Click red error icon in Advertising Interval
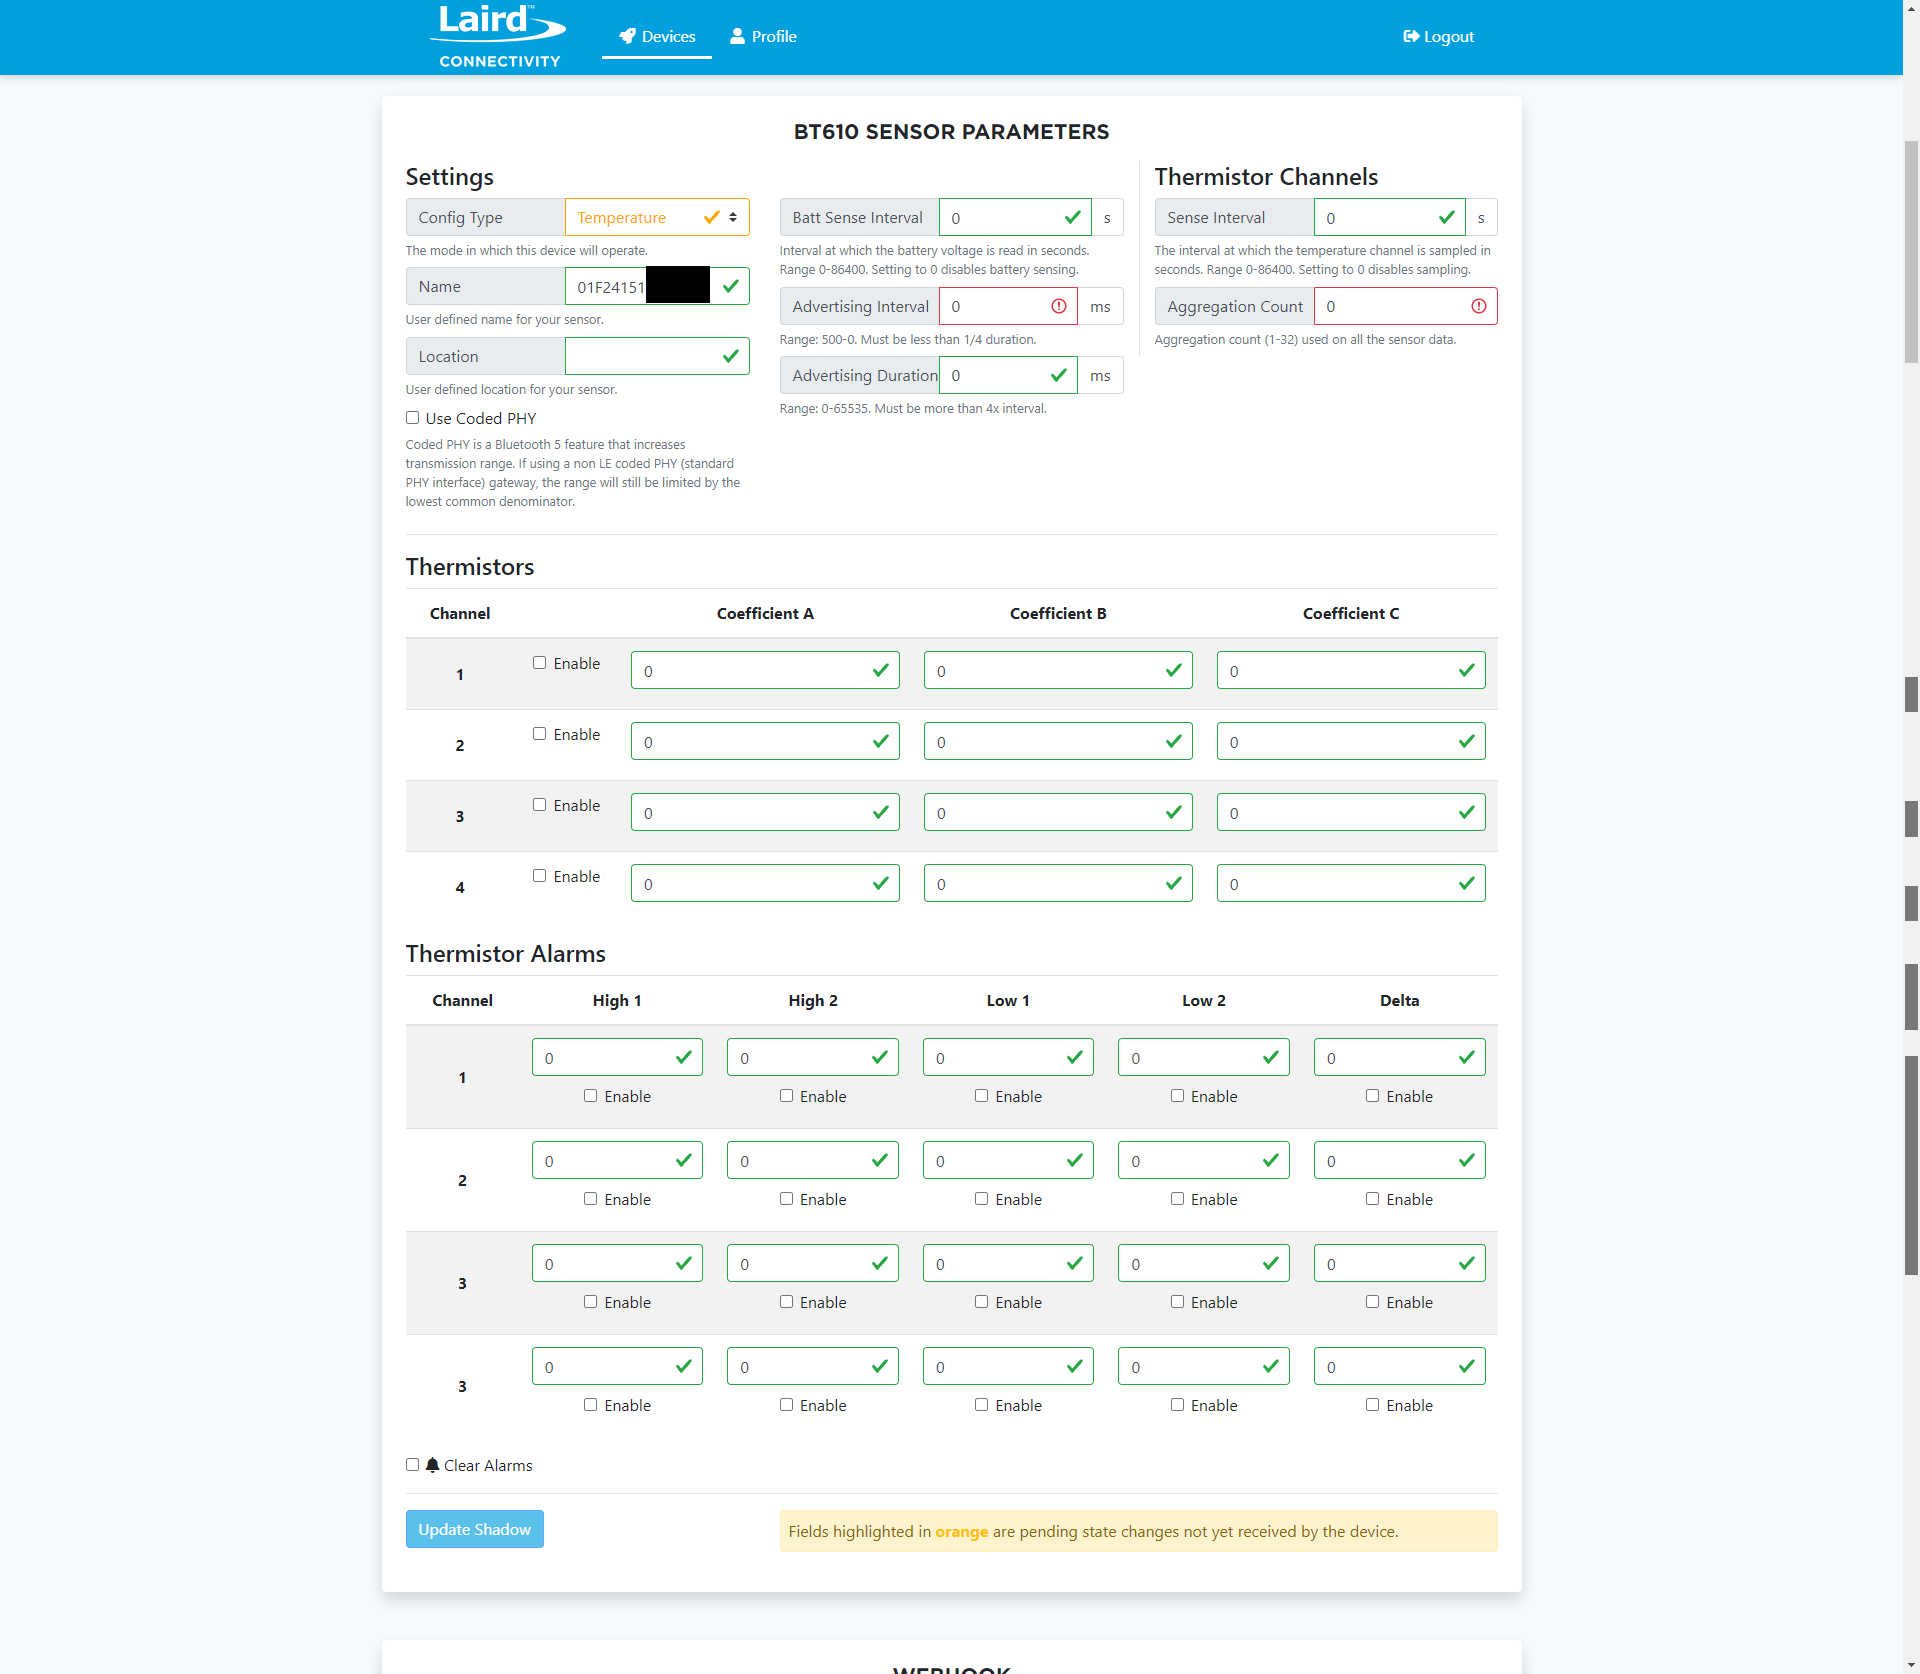This screenshot has height=1674, width=1920. (1058, 306)
